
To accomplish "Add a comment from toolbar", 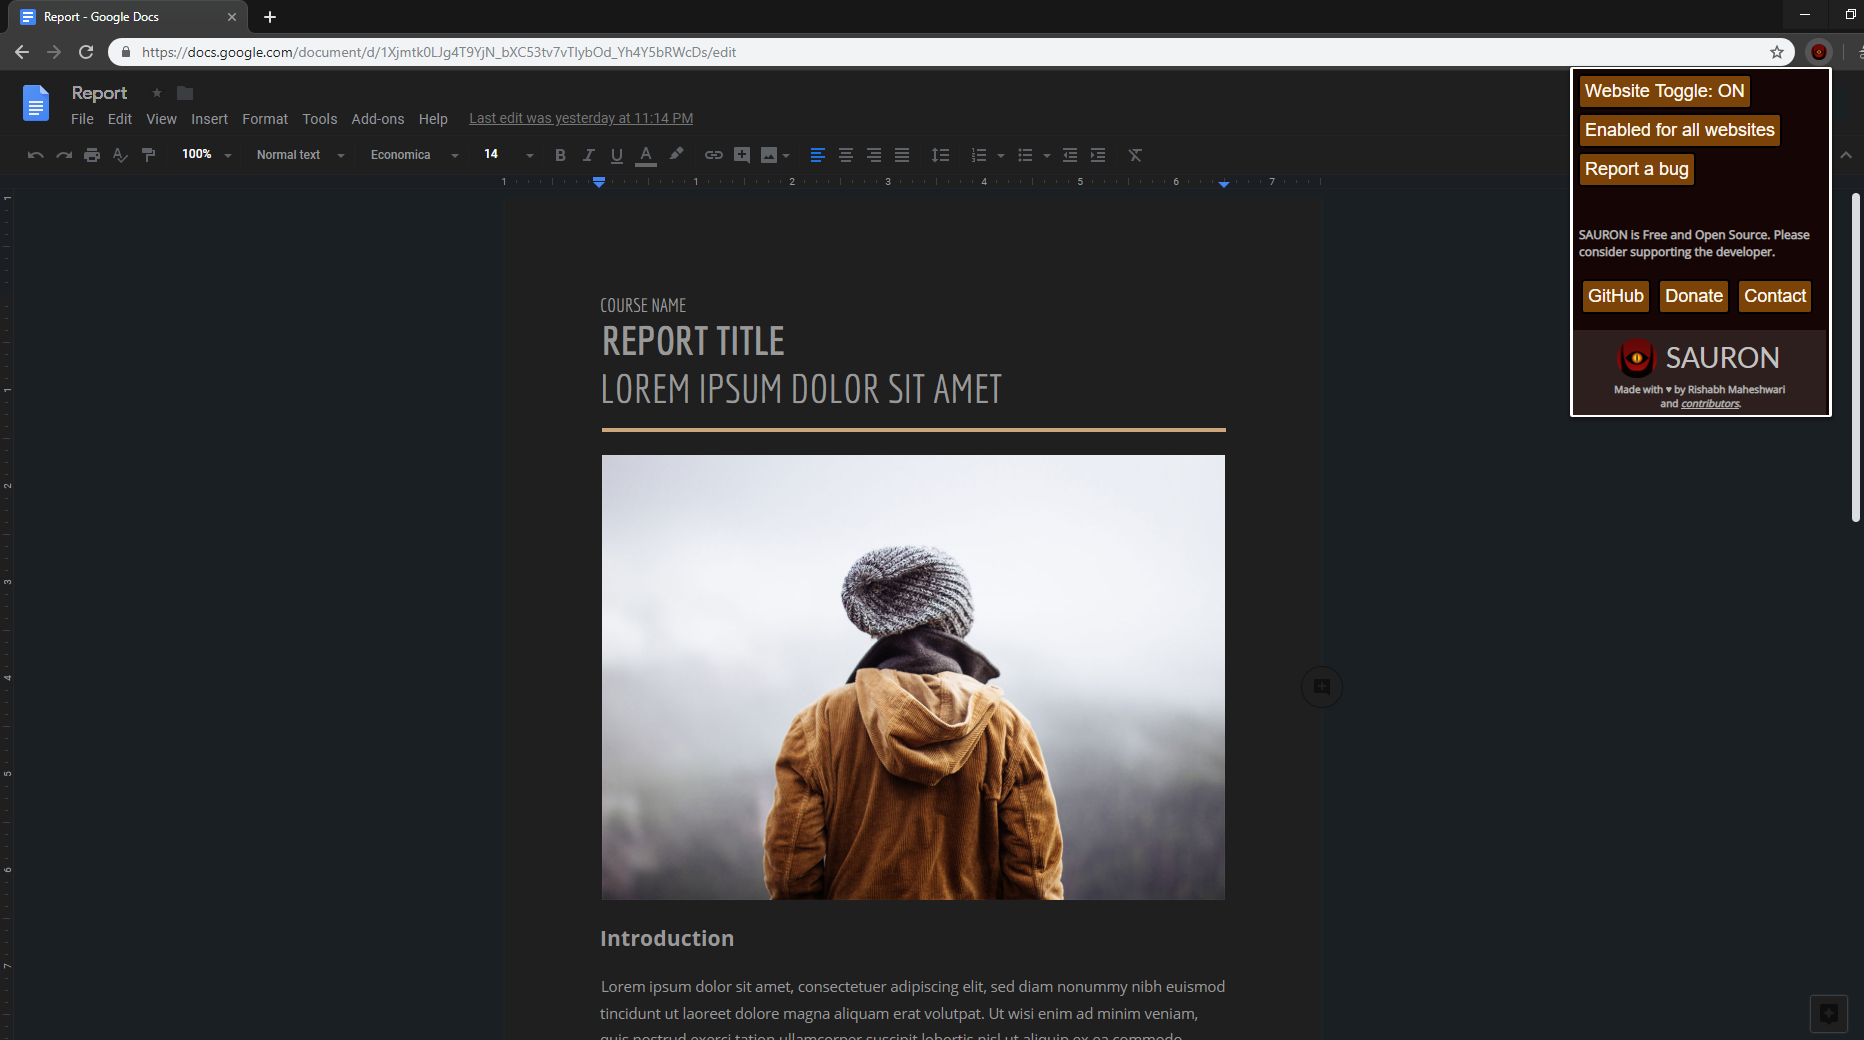I will point(741,155).
